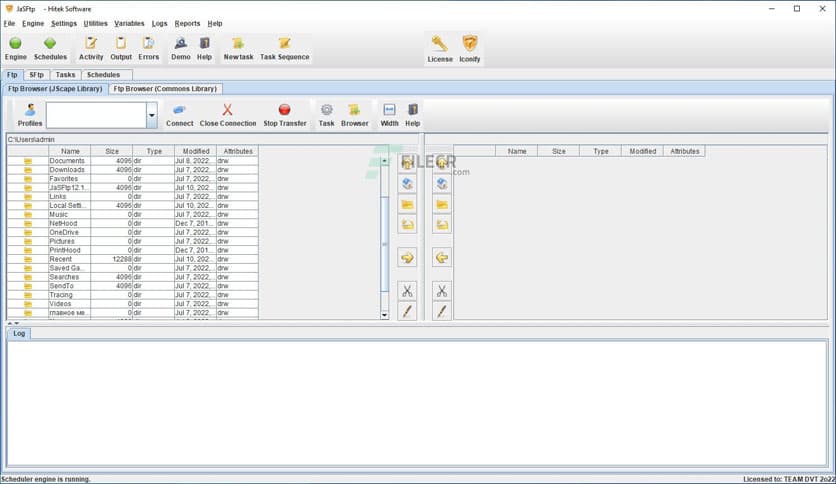Click the local file list scrollbar down arrow
The width and height of the screenshot is (836, 484).
(385, 315)
